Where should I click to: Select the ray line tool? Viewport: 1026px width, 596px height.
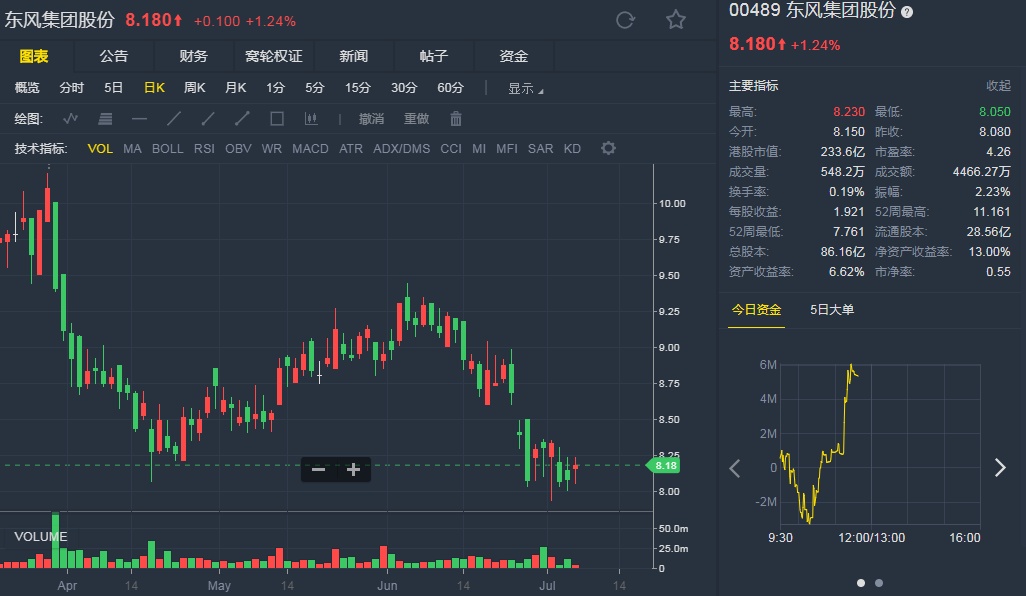click(208, 118)
